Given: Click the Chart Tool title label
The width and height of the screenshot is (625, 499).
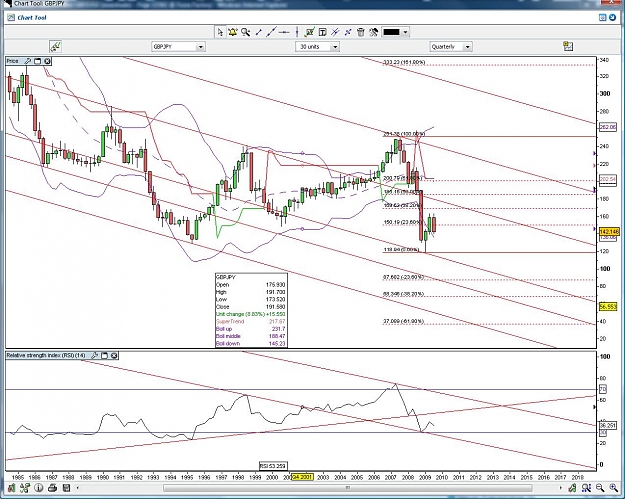Looking at the screenshot, I should (x=32, y=18).
